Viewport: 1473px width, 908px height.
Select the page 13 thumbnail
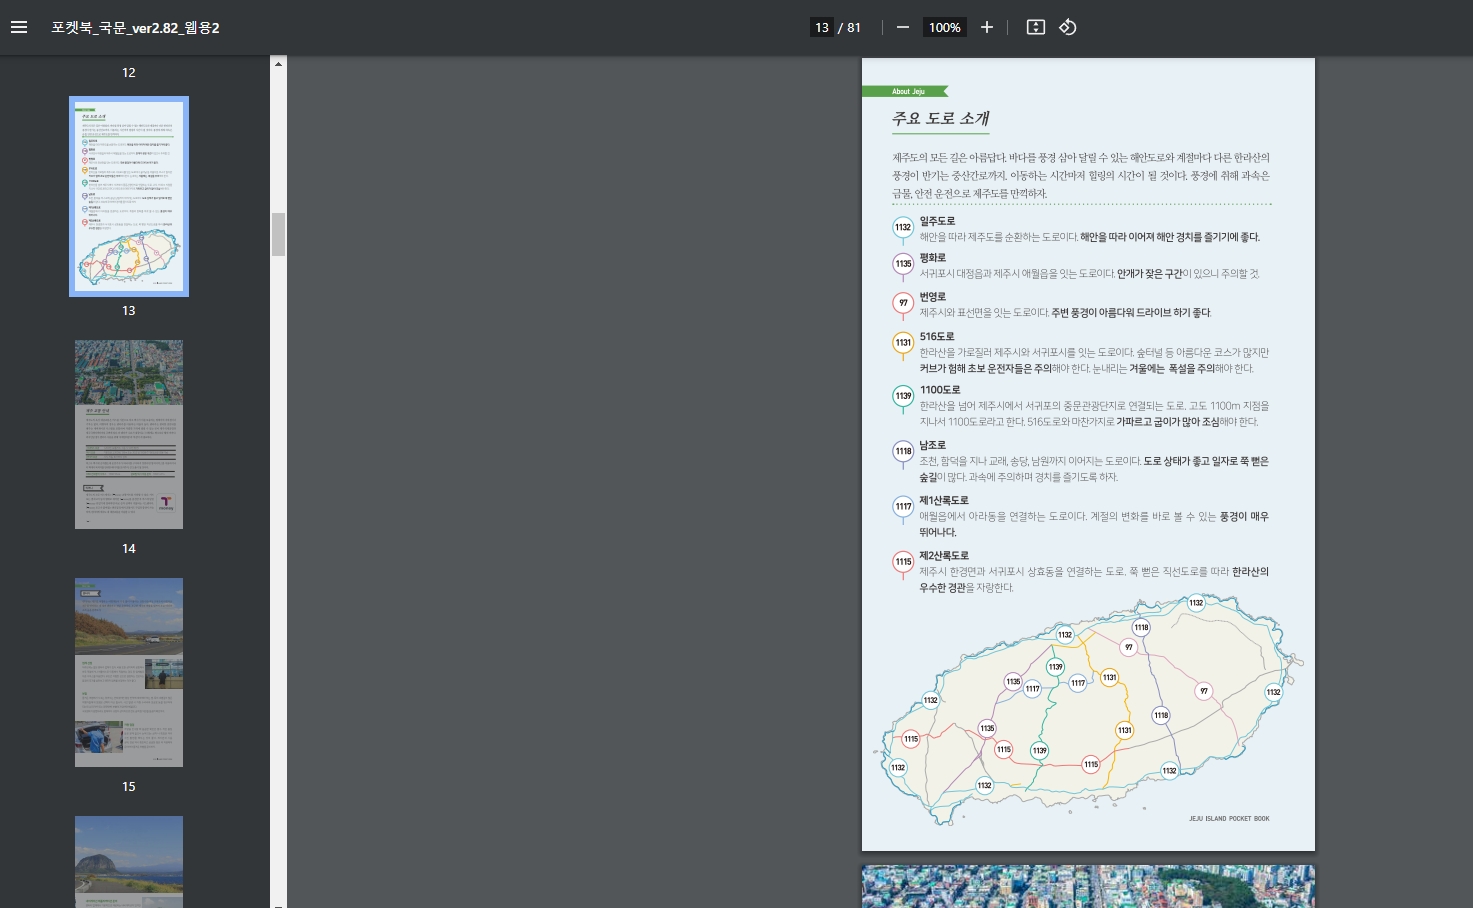click(129, 197)
